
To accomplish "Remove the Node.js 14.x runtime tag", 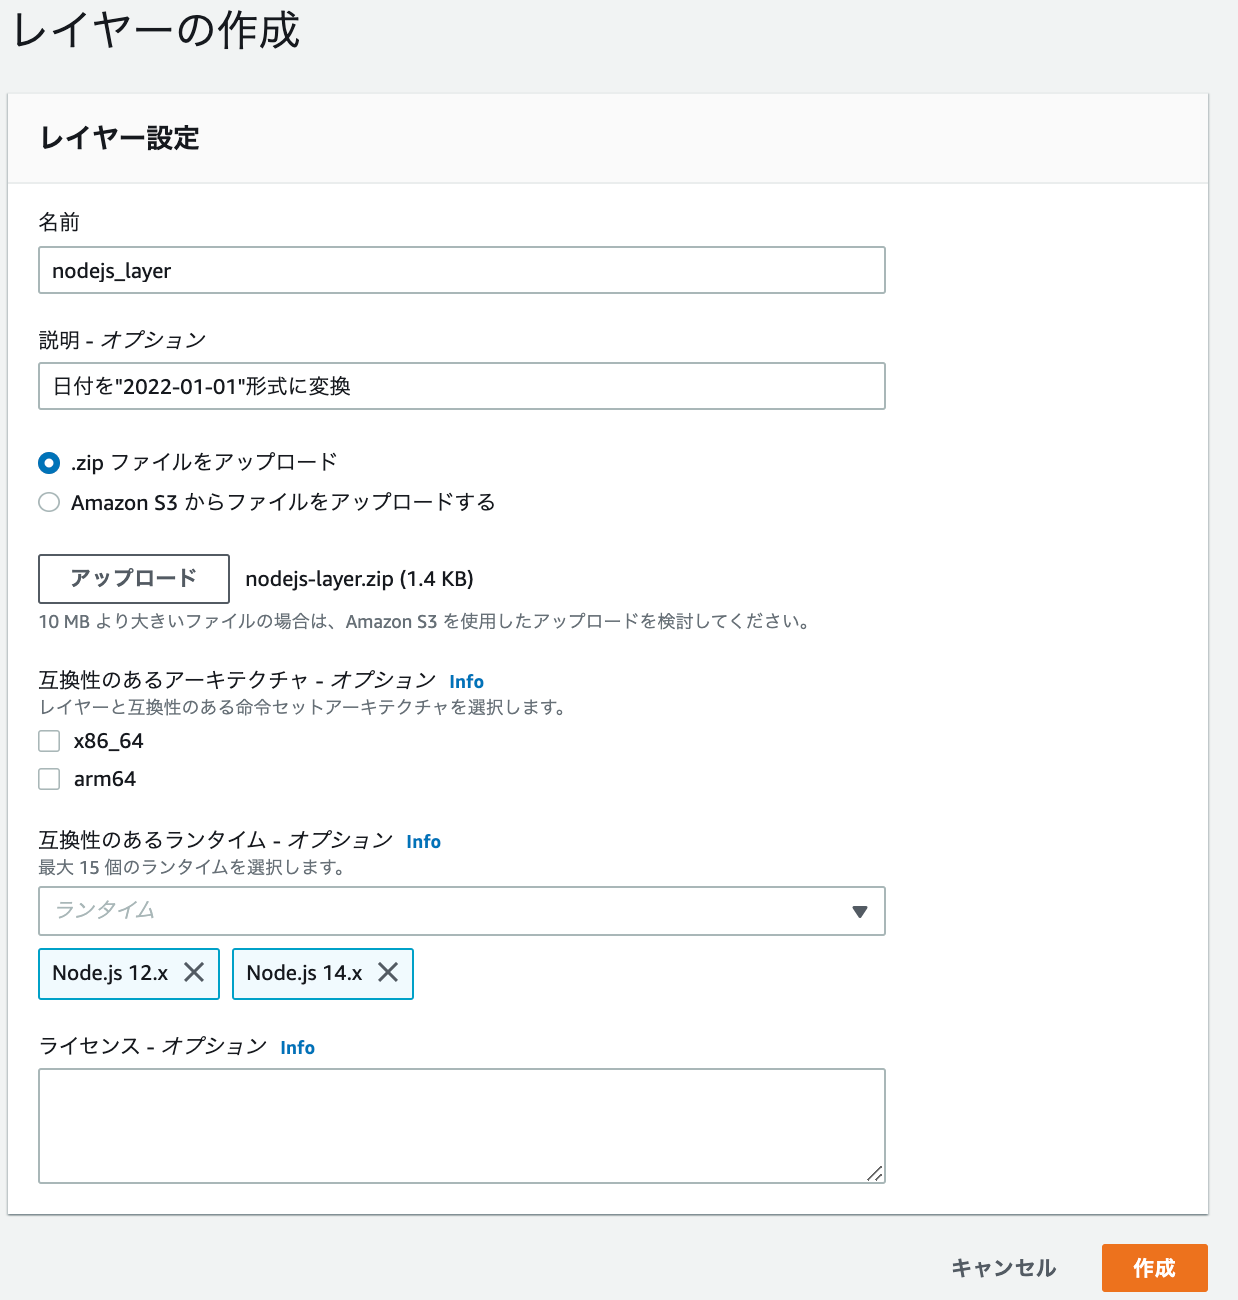I will [390, 973].
